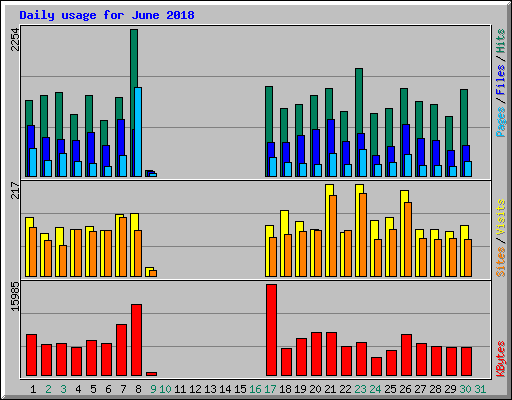This screenshot has height=400, width=512.
Task: Click day 27 on the x-axis
Action: [420, 389]
